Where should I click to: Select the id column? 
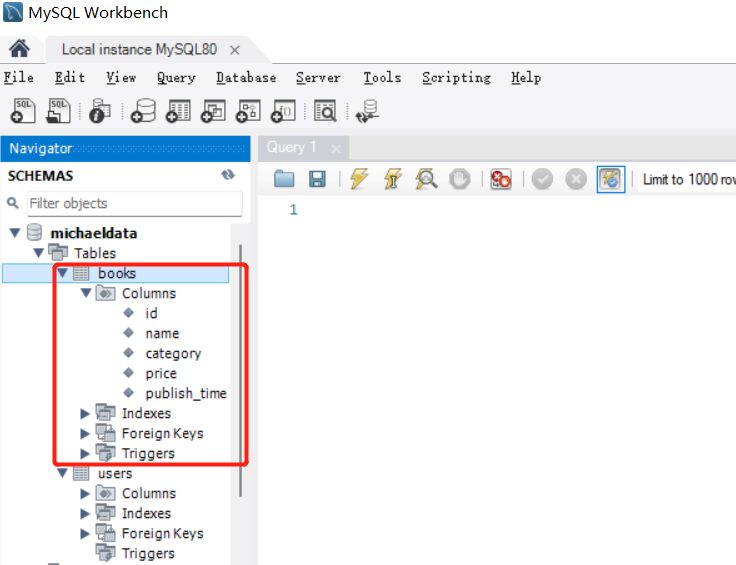151,313
